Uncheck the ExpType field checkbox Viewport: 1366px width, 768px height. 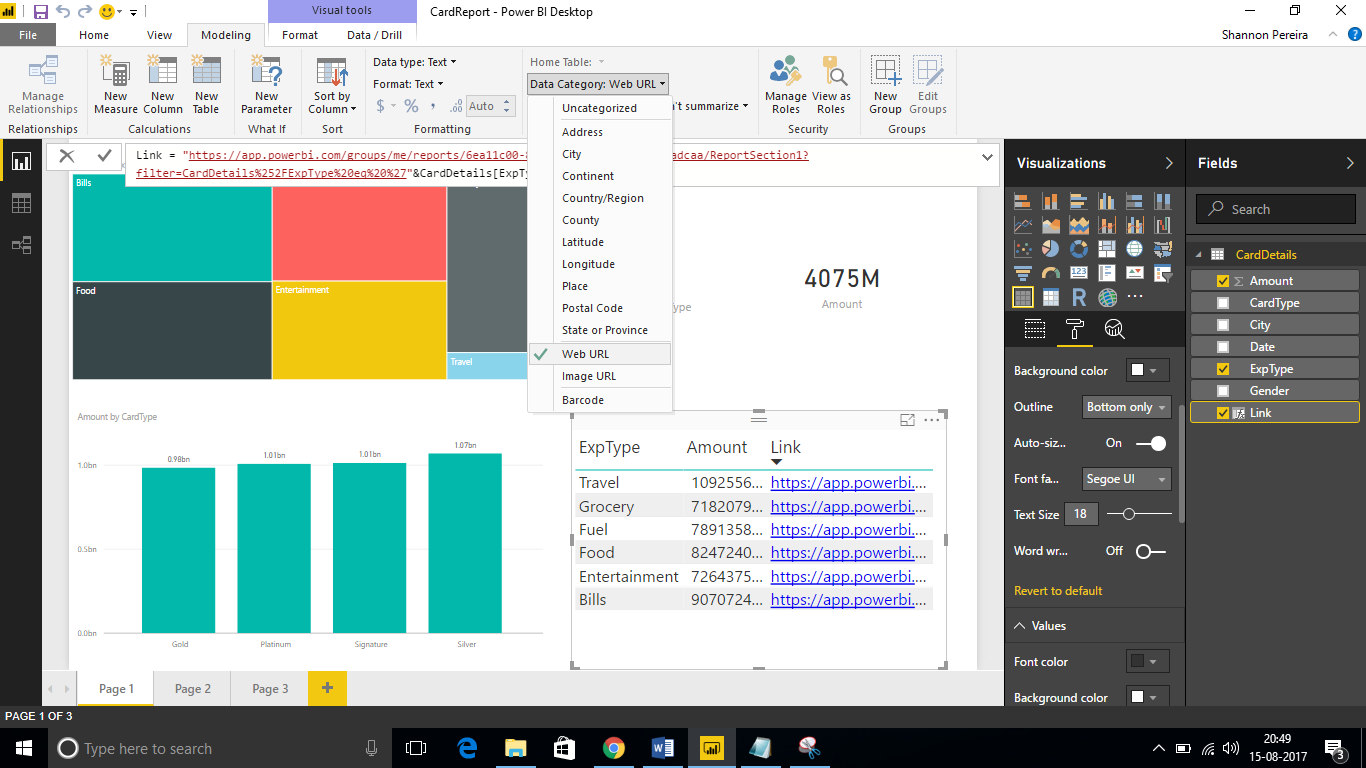click(x=1223, y=369)
